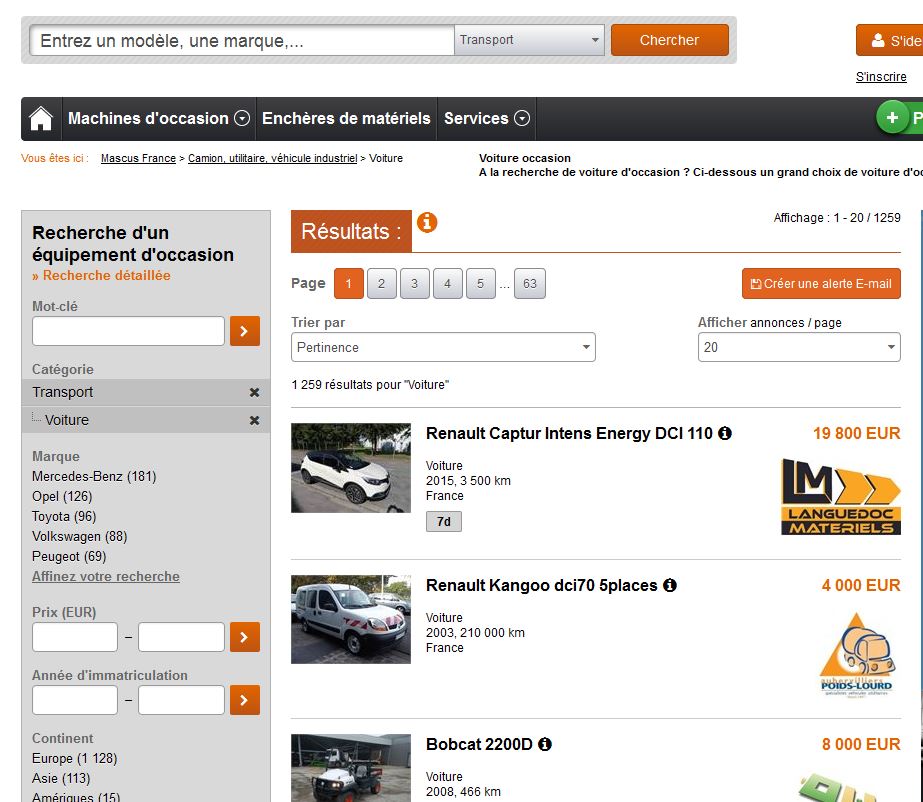Click the 7d badge on Renault Captur listing
This screenshot has height=802, width=923.
(x=444, y=522)
